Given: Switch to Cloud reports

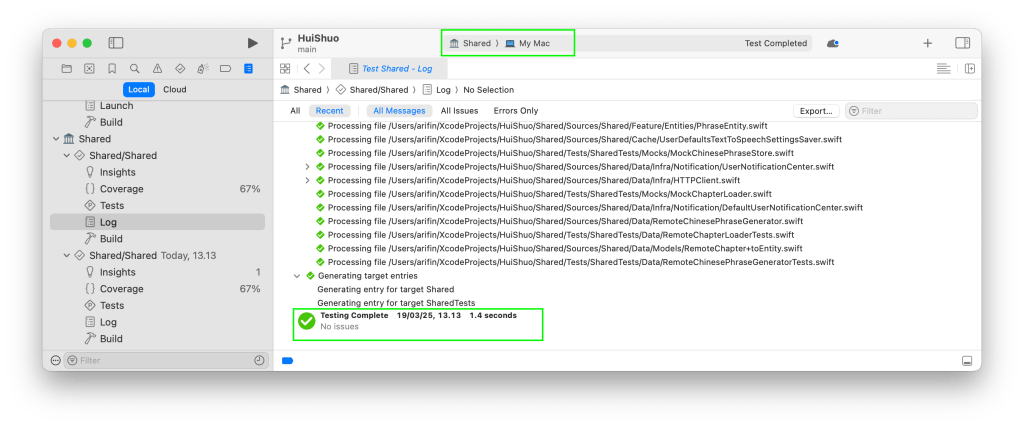Looking at the screenshot, I should (174, 89).
